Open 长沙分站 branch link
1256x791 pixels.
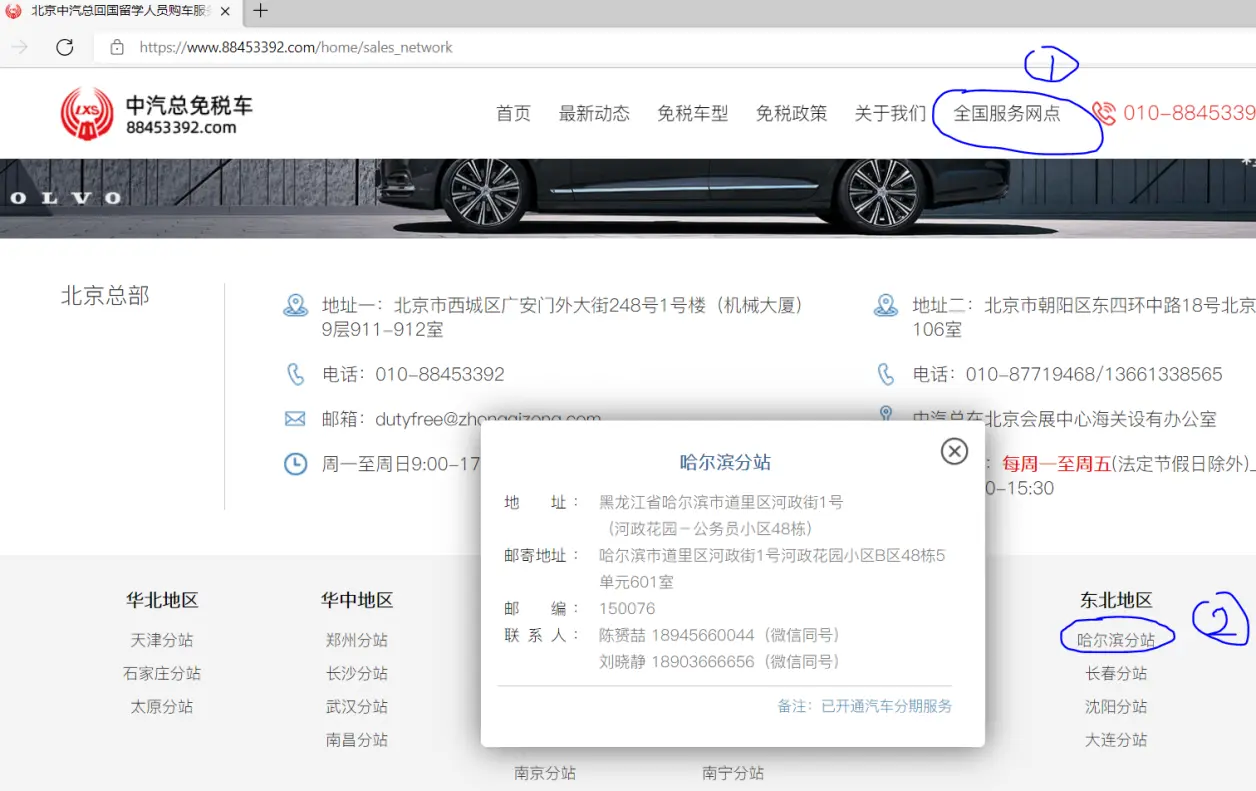[x=357, y=673]
